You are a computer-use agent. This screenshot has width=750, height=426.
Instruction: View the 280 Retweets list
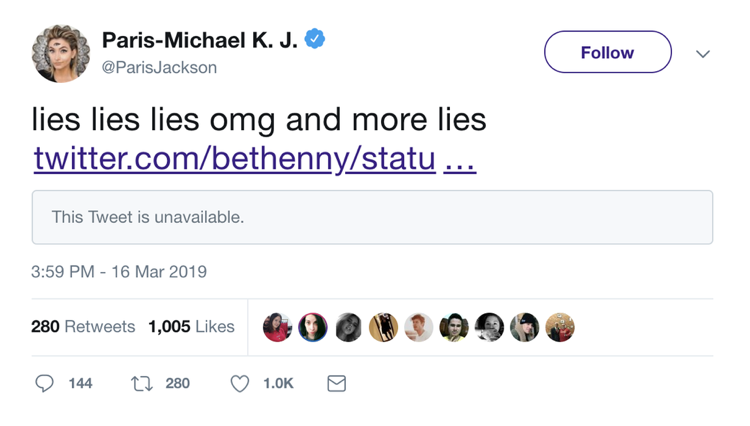coord(83,327)
